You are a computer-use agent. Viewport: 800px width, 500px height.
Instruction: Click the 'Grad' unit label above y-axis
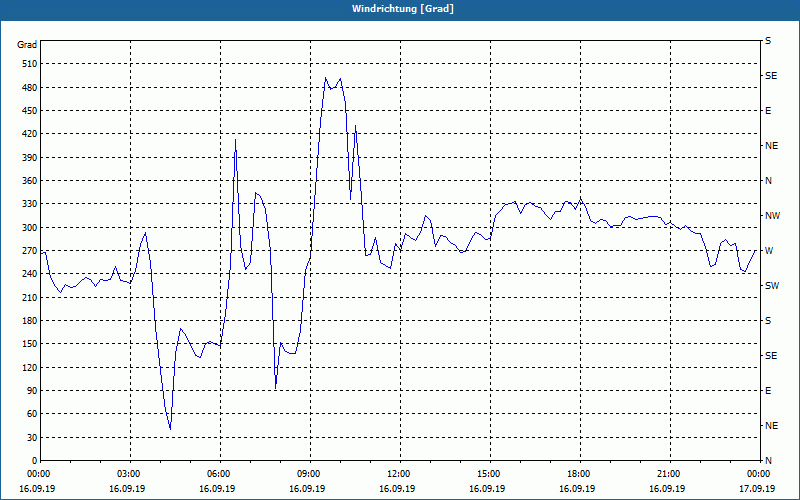(27, 45)
